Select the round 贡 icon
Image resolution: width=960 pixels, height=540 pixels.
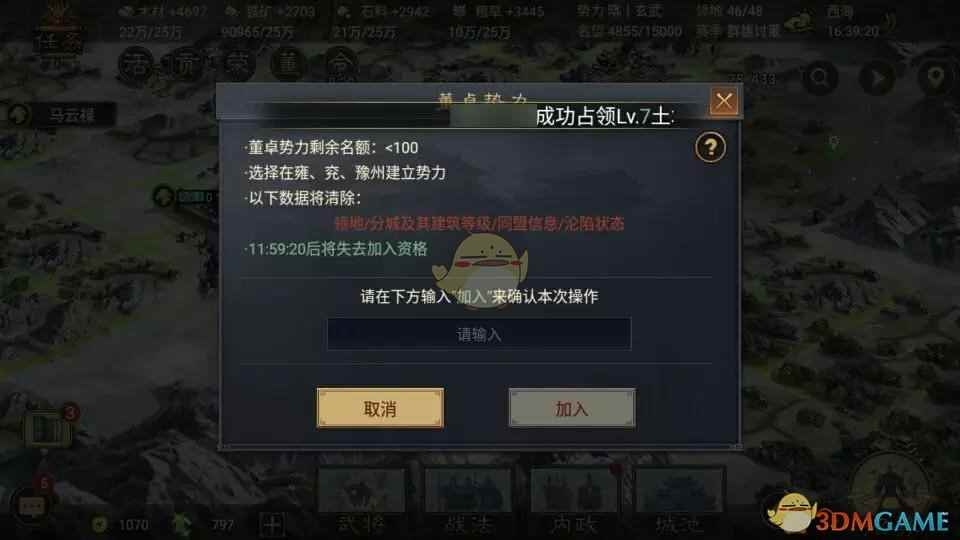click(x=186, y=64)
